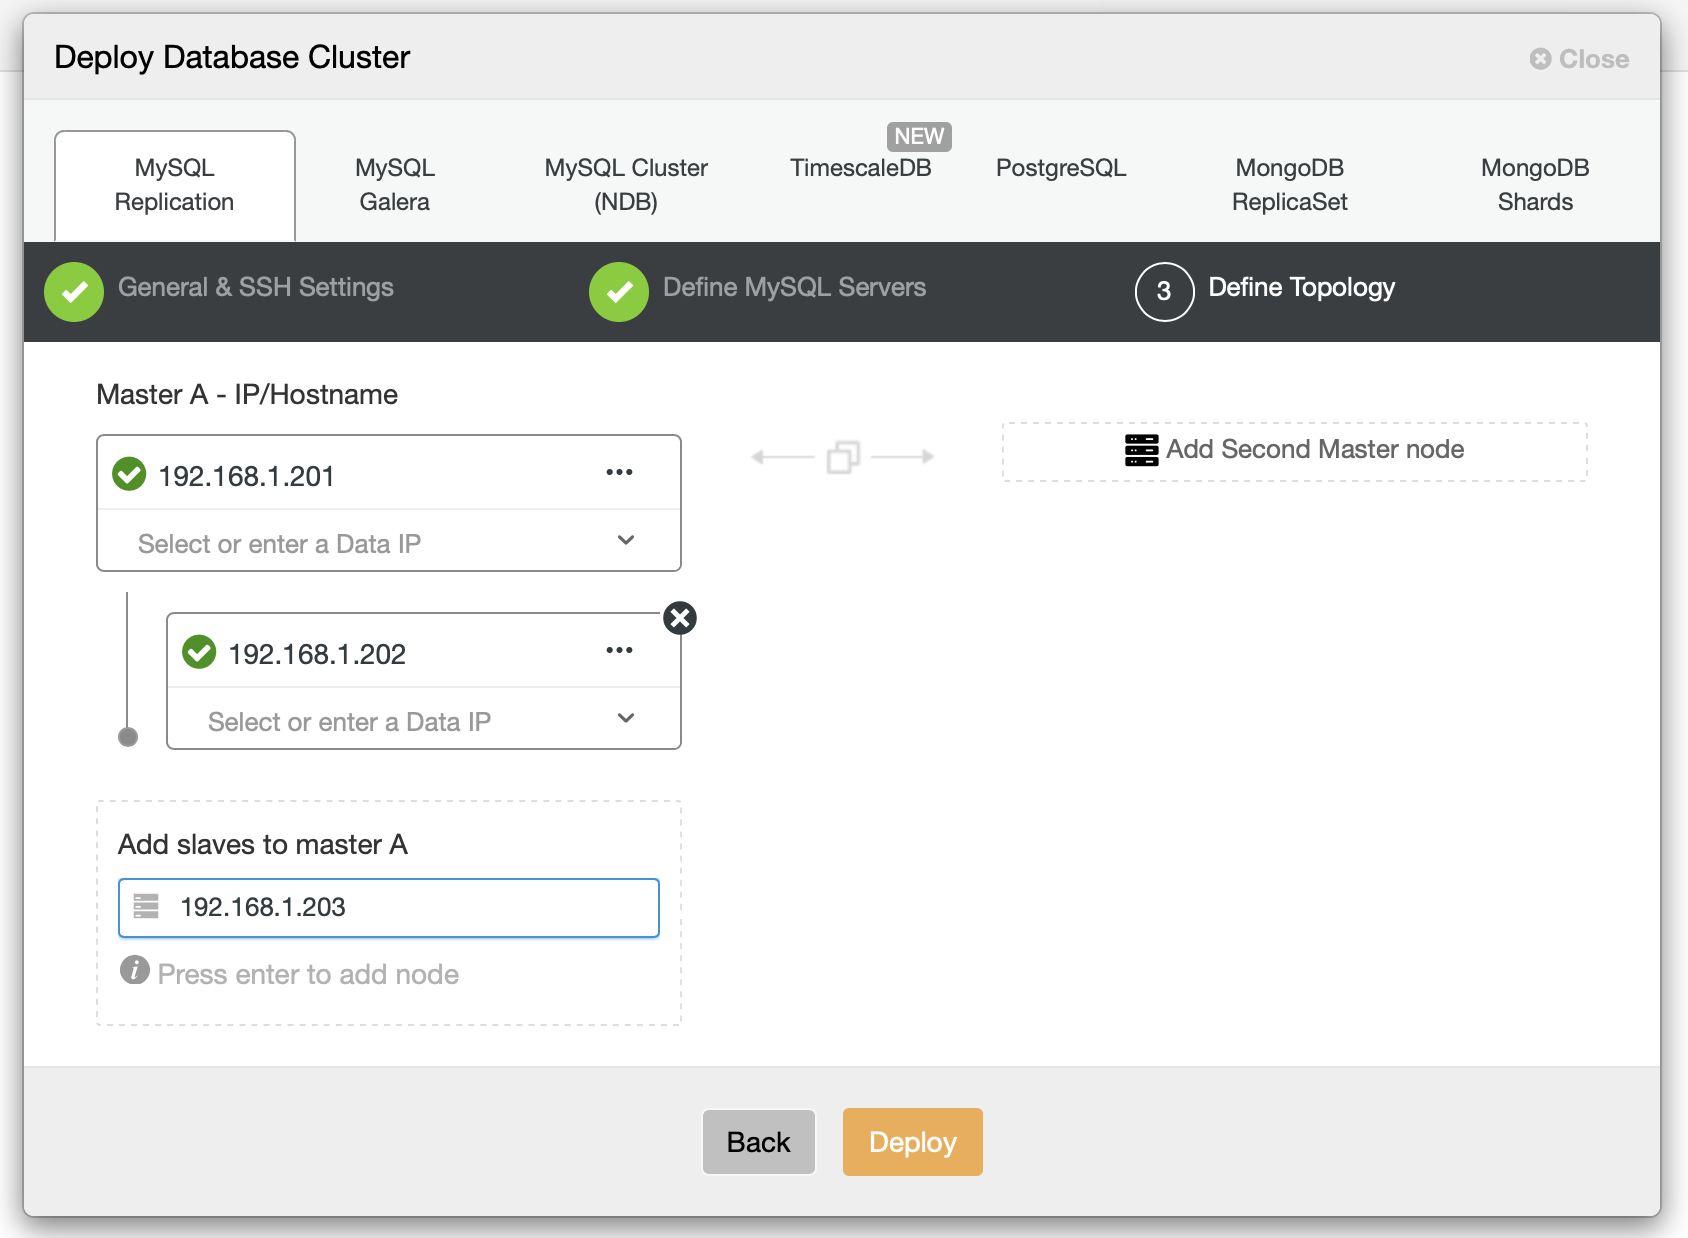The width and height of the screenshot is (1688, 1238).
Task: Go to Define MySQL Servers step
Action: (795, 288)
